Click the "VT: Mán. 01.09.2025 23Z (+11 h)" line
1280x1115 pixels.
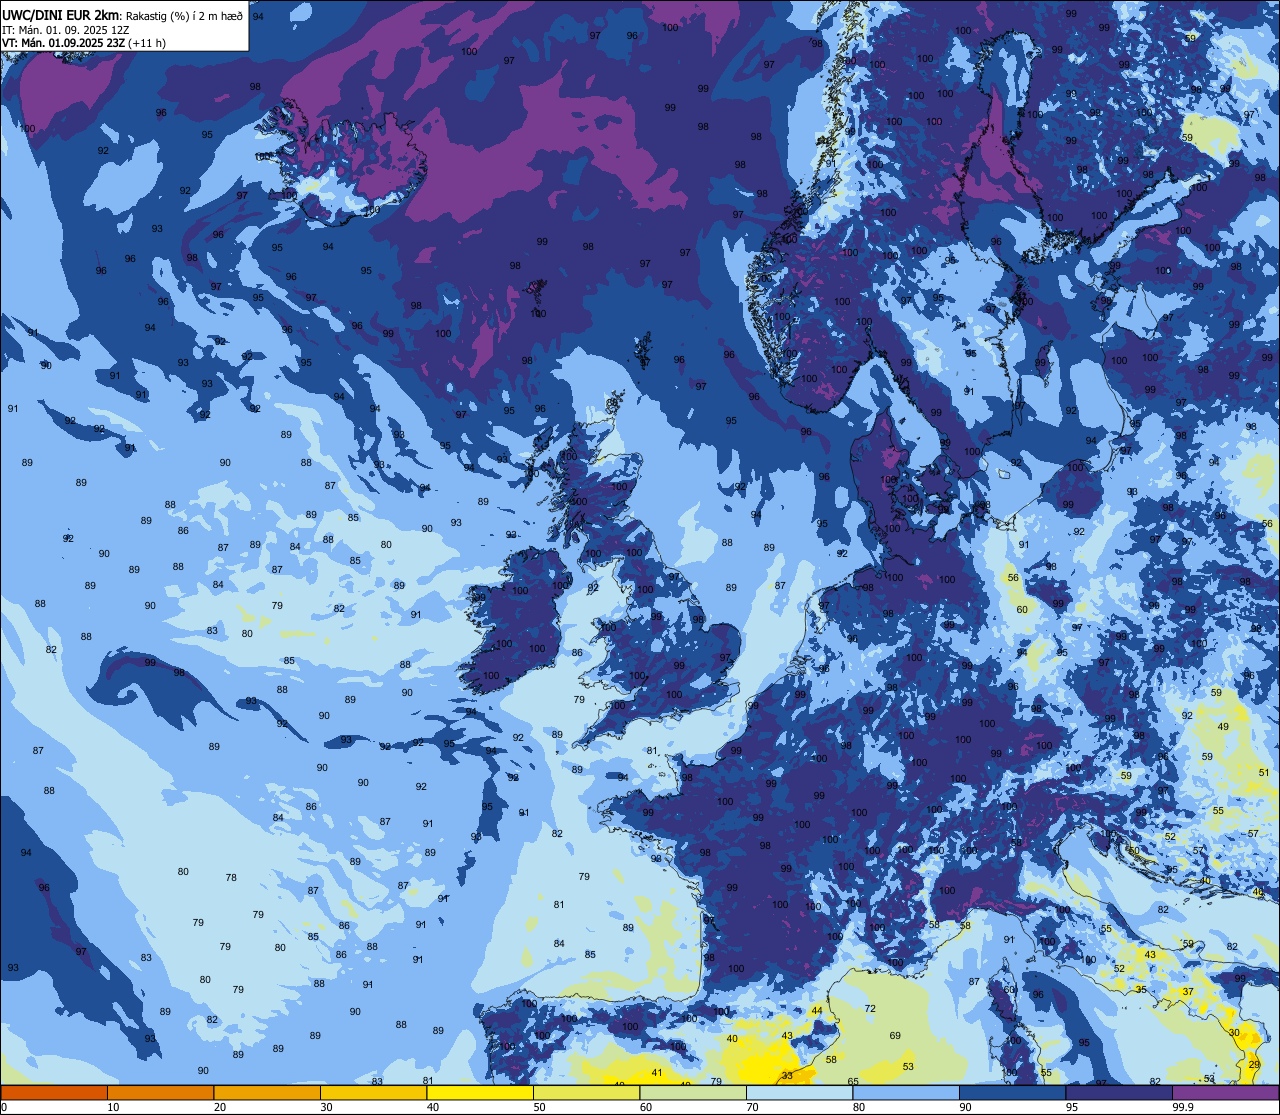(x=84, y=43)
